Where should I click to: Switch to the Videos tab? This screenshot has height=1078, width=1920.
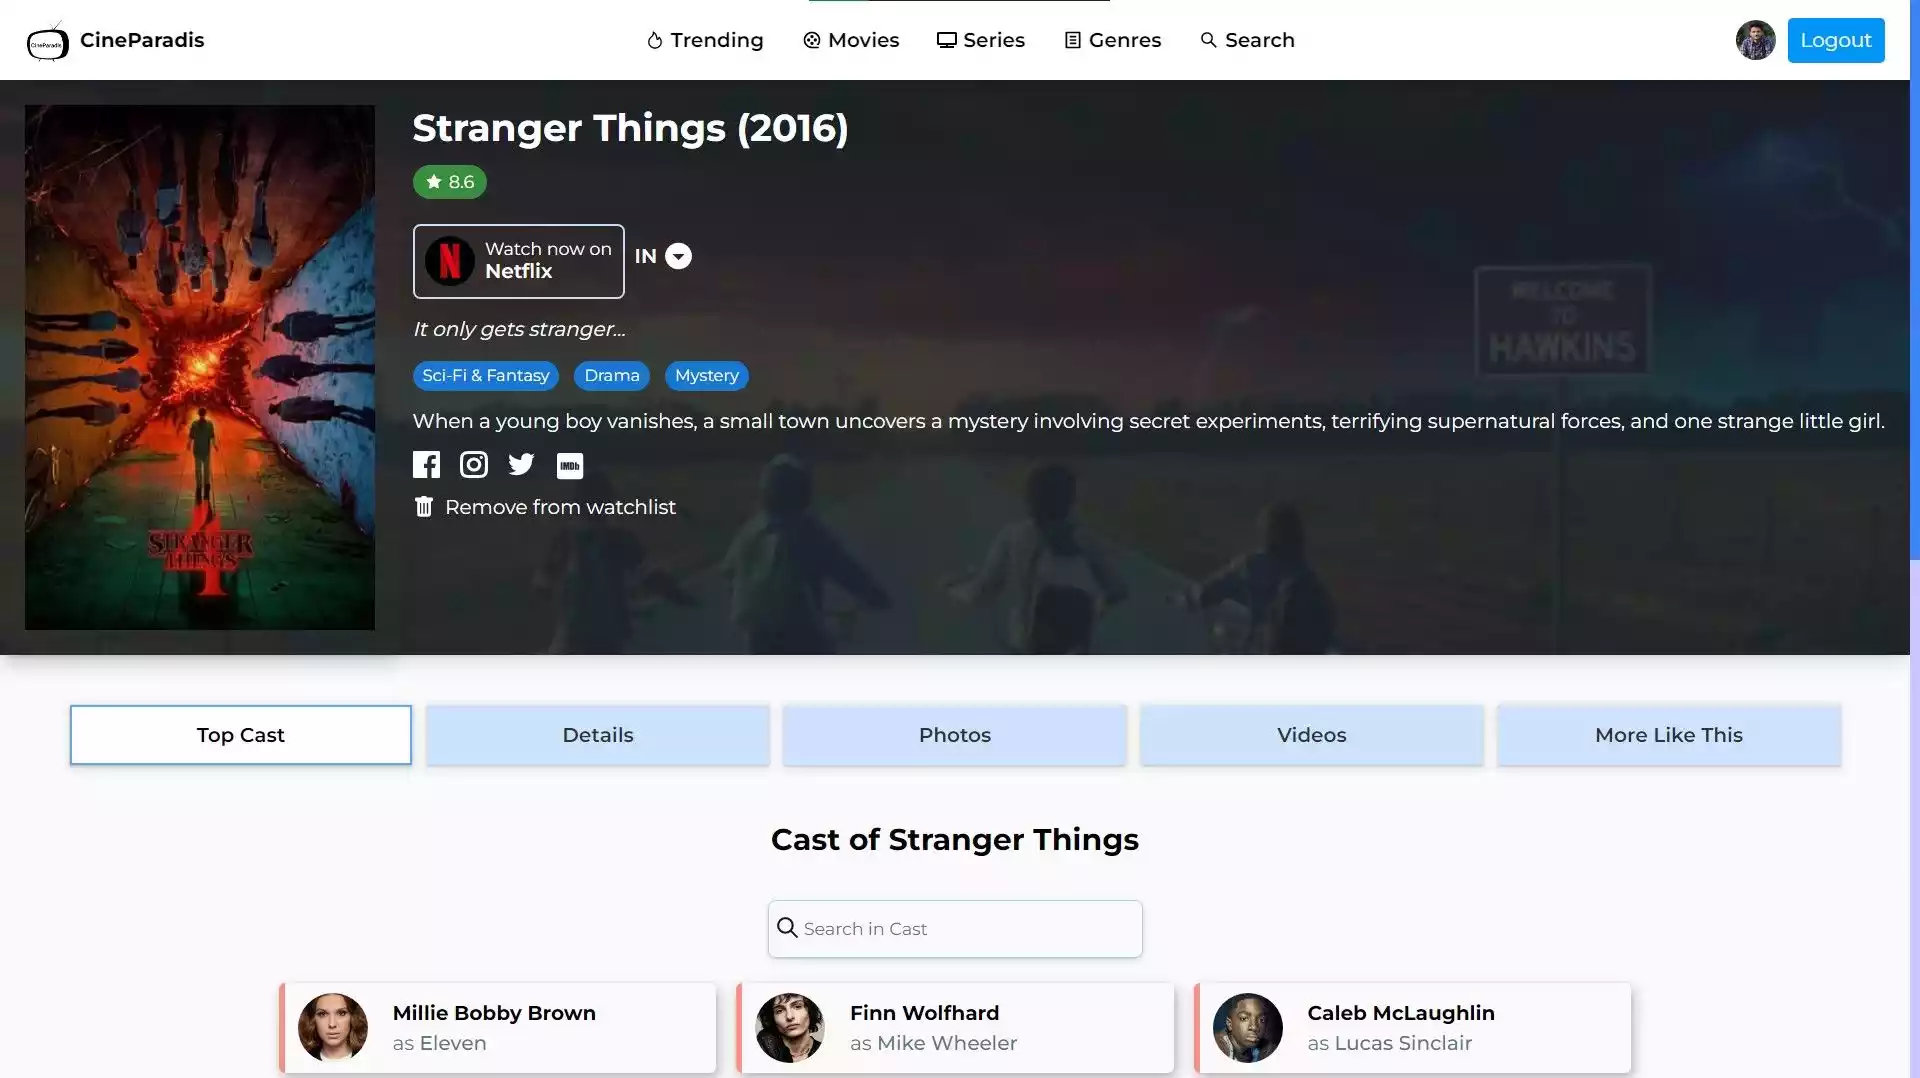click(x=1312, y=735)
